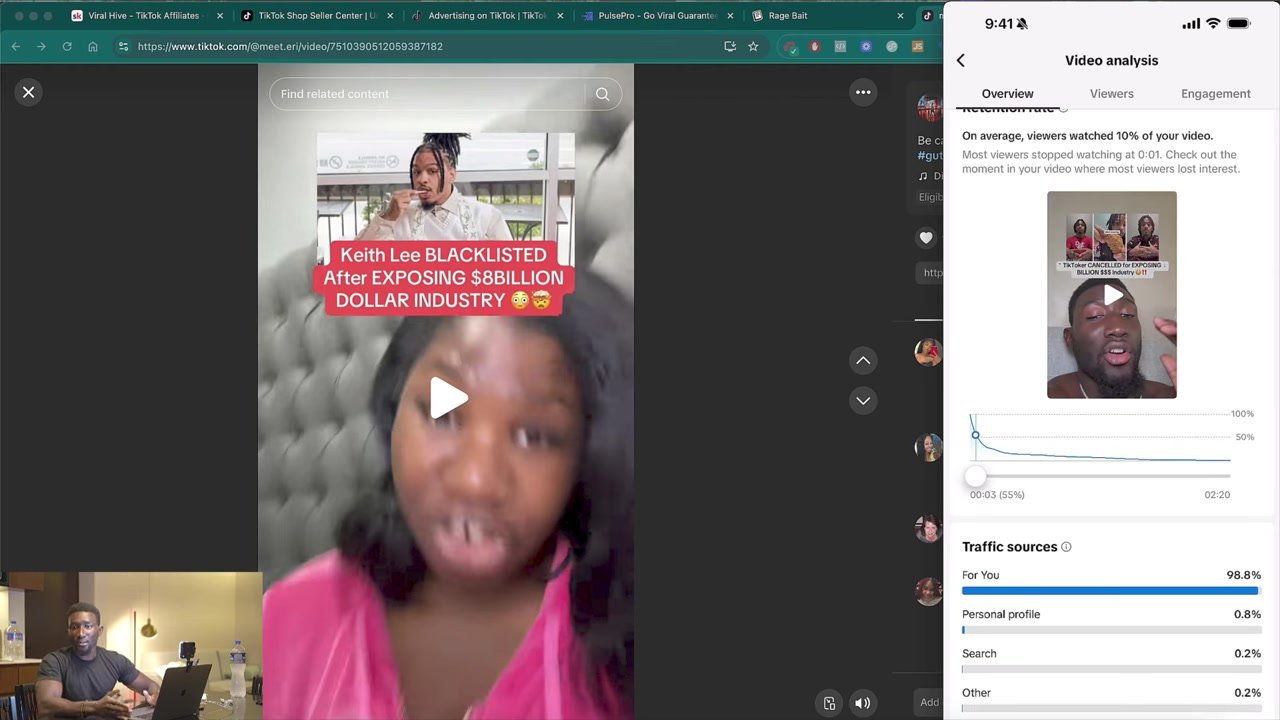Close the TikTok video viewer
The image size is (1280, 720).
coord(28,92)
